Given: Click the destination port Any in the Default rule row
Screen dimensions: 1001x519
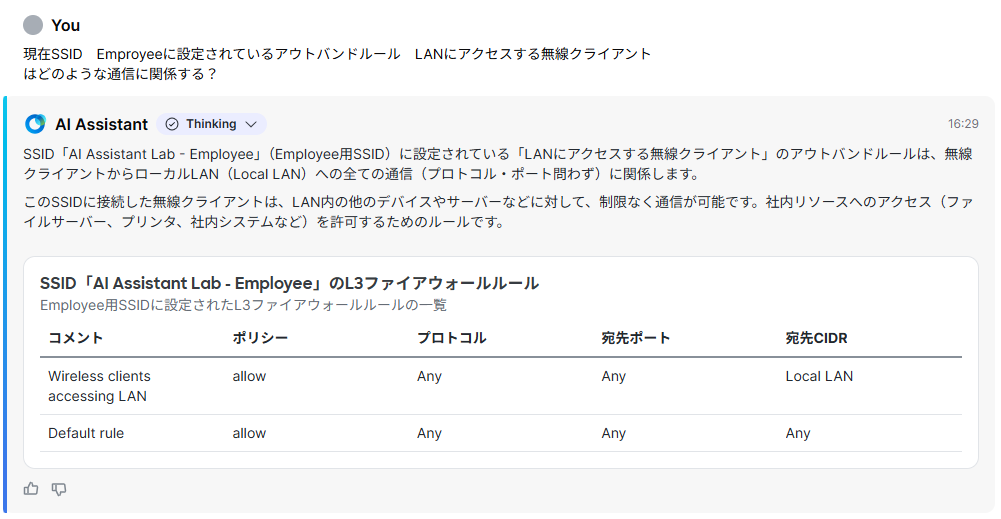Looking at the screenshot, I should coord(613,433).
